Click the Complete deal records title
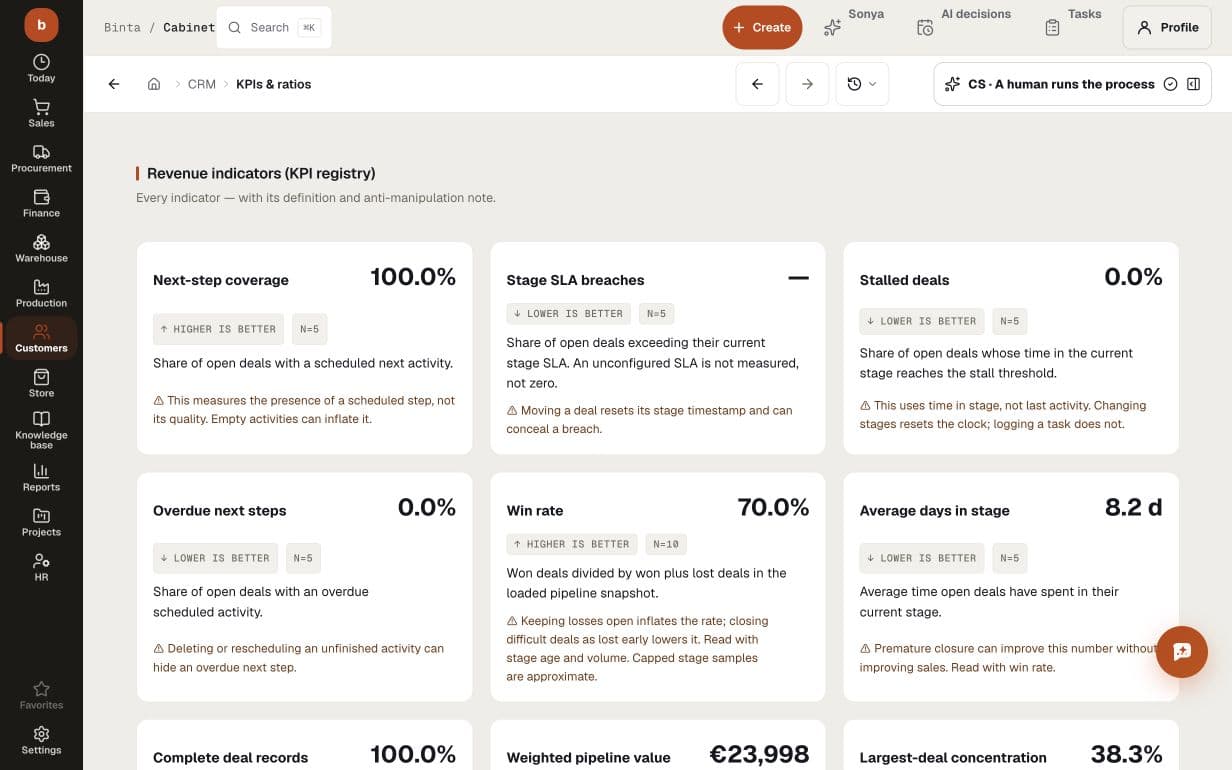The height and width of the screenshot is (770, 1232). [x=231, y=758]
